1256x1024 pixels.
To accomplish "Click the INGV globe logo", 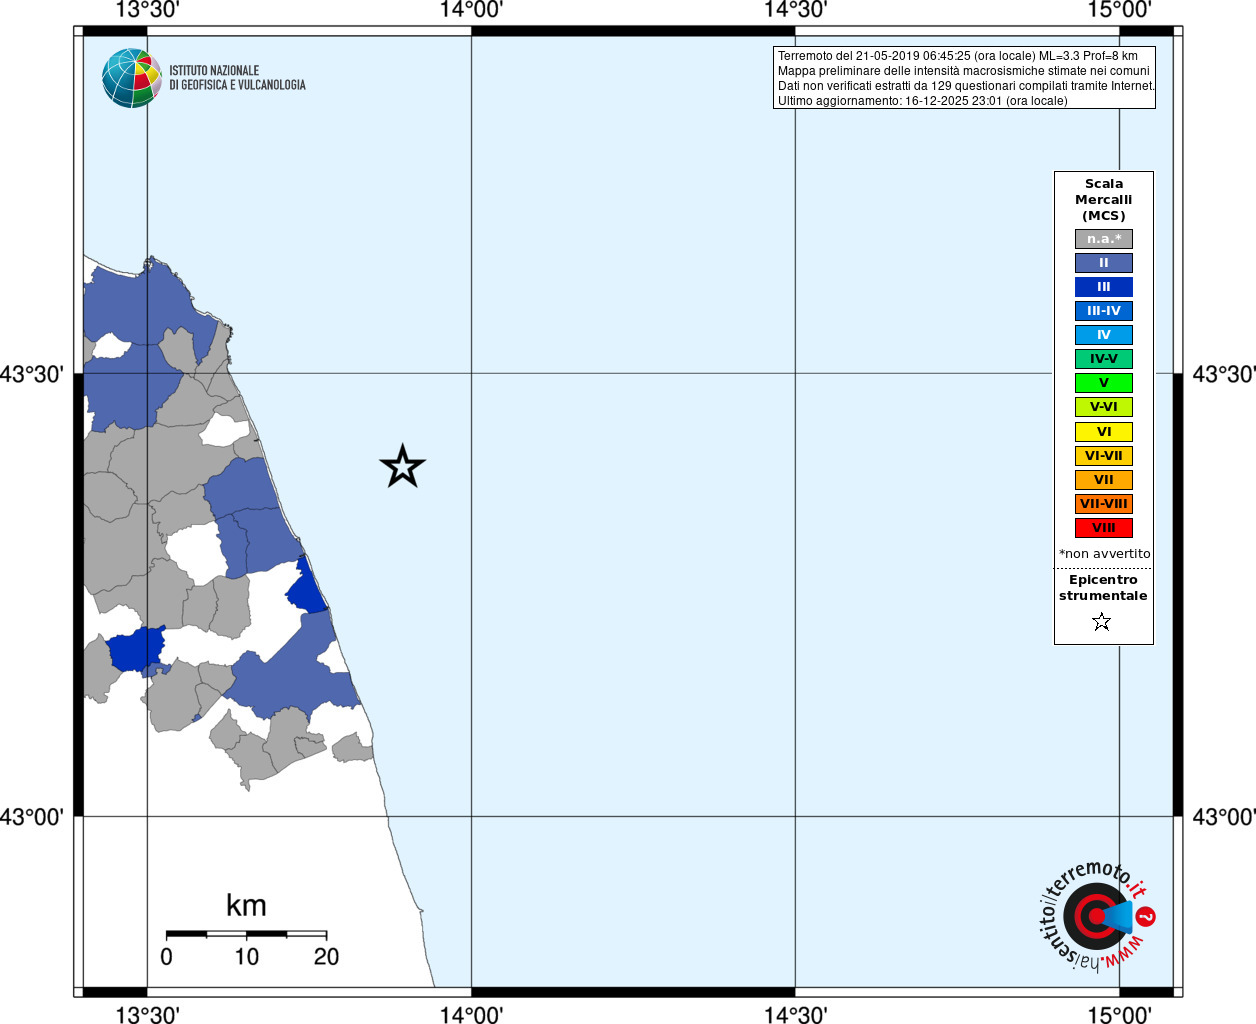I will click(132, 78).
